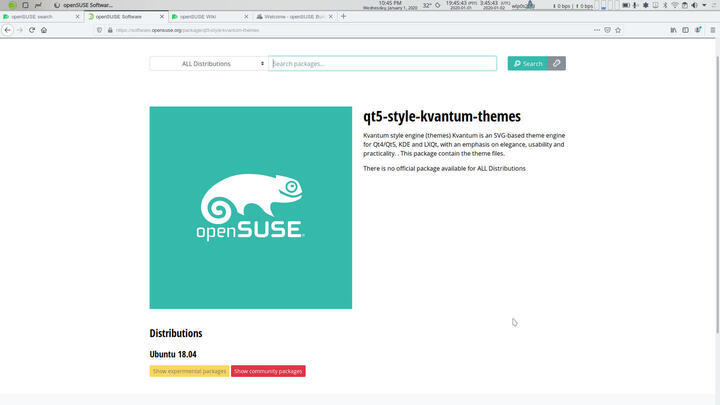Close the Welcome - openSUSE tab
The image size is (720, 405).
(x=331, y=17)
